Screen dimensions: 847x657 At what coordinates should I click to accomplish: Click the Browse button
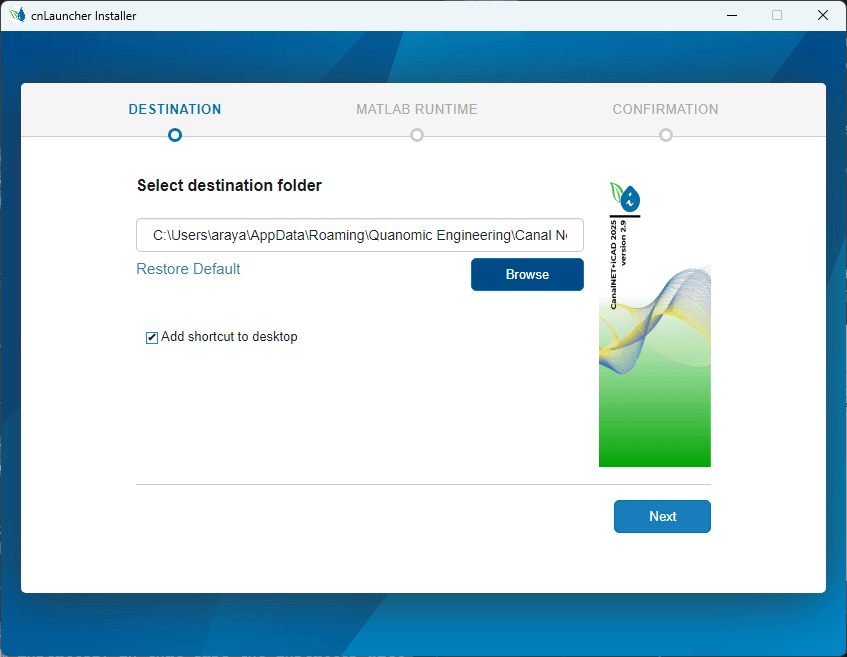click(x=527, y=274)
